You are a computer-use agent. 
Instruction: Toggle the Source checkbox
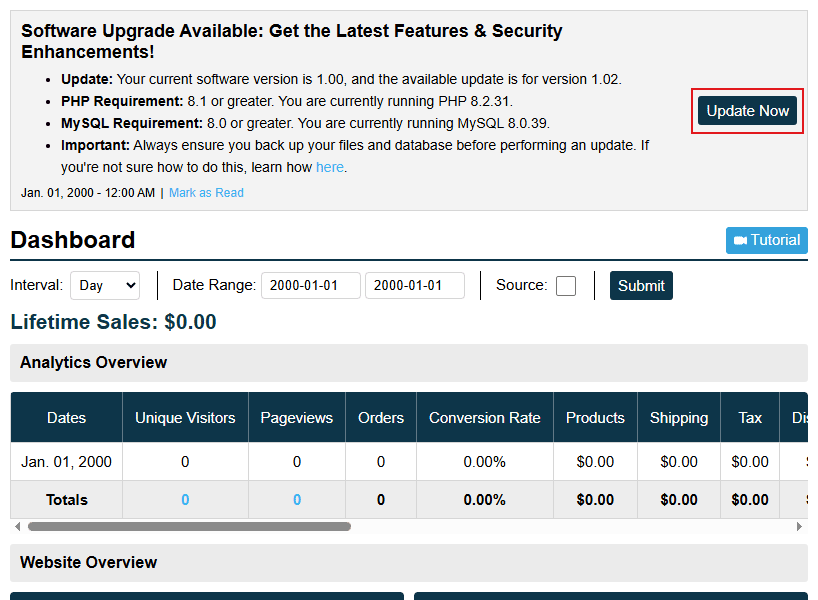coord(566,285)
